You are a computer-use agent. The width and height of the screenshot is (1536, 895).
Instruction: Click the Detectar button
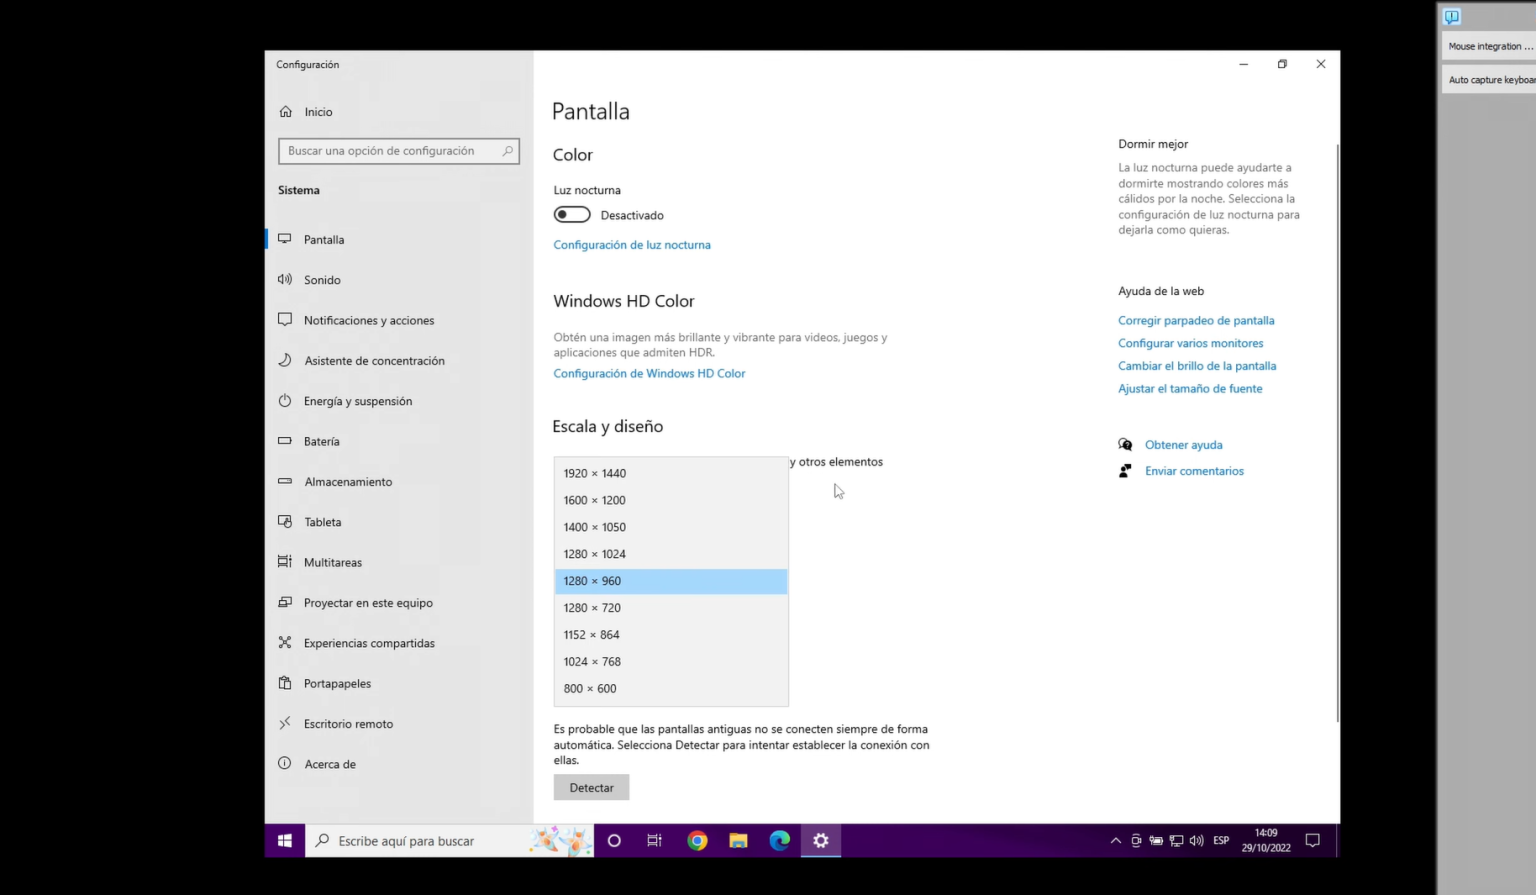pyautogui.click(x=591, y=788)
